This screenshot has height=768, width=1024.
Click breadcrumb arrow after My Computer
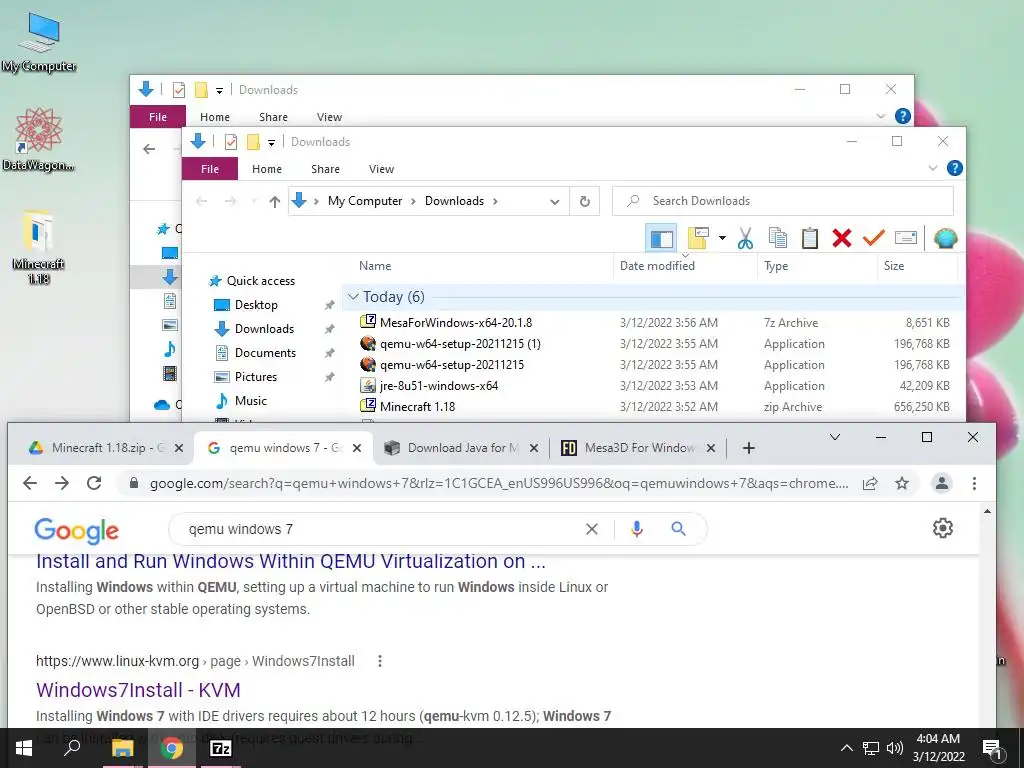click(413, 201)
